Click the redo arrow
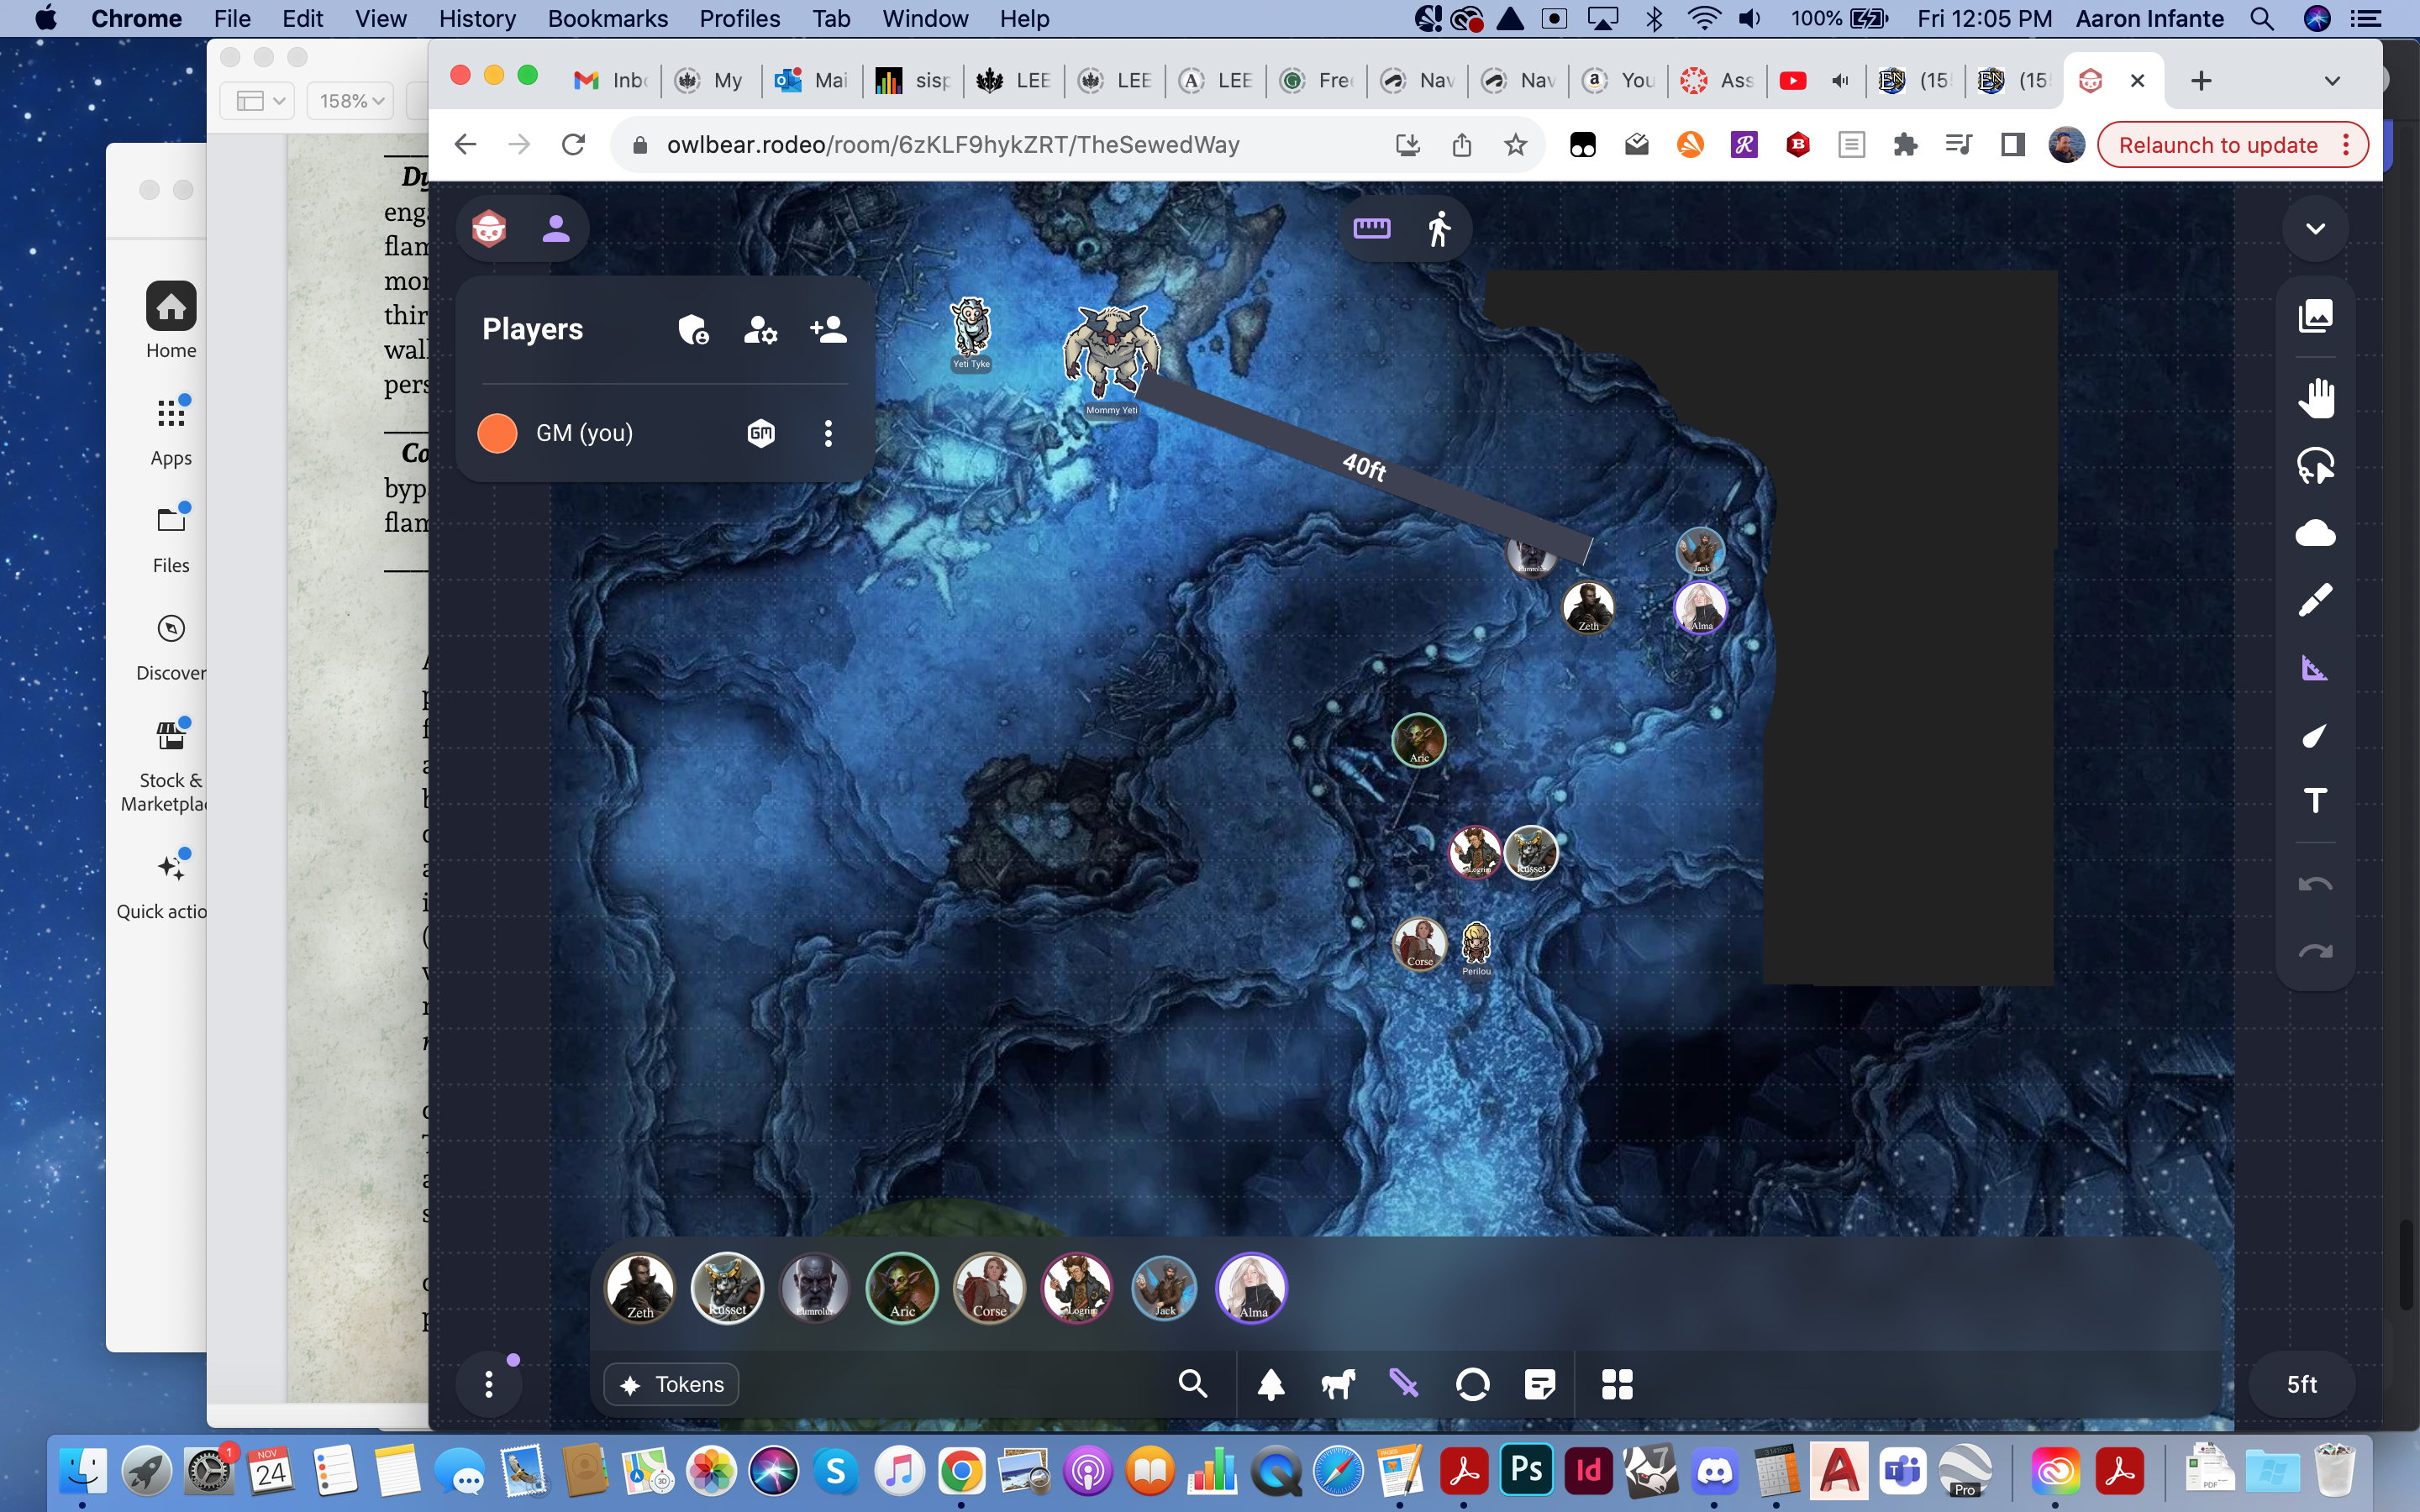Viewport: 2420px width, 1512px height. tap(2315, 951)
